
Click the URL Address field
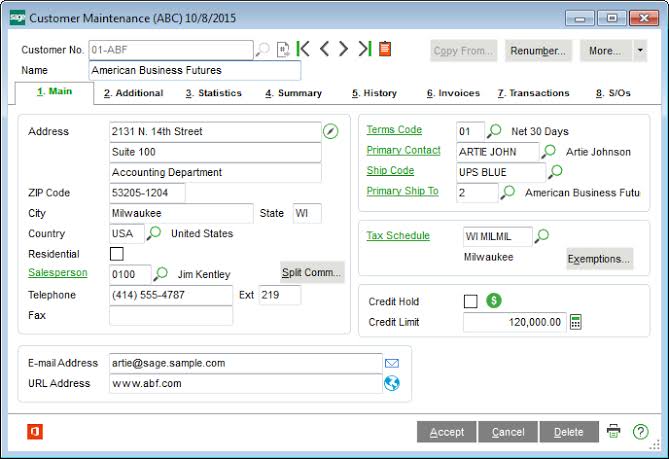(x=246, y=383)
